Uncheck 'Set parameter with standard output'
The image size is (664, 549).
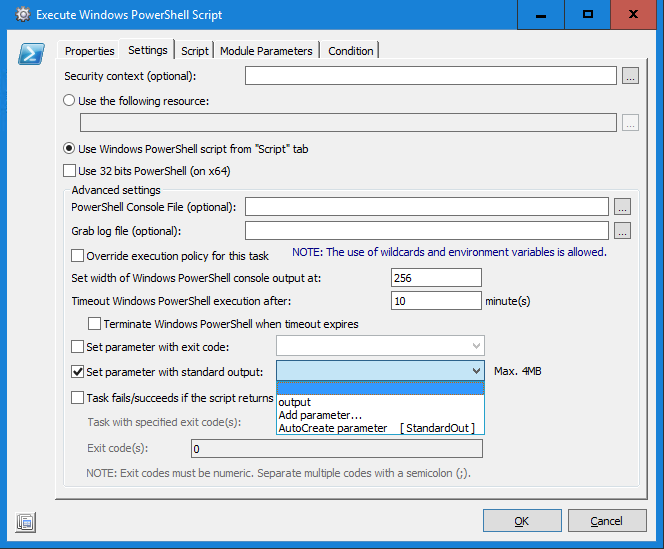click(x=77, y=372)
